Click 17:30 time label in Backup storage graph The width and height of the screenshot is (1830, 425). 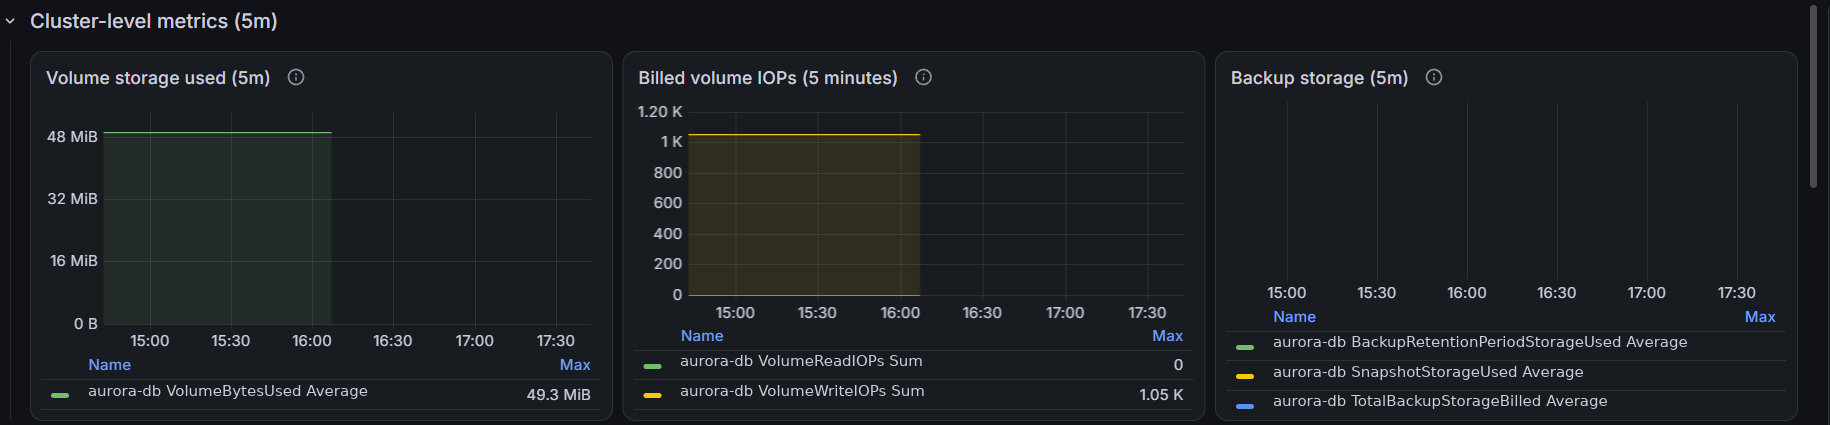pyautogui.click(x=1737, y=293)
